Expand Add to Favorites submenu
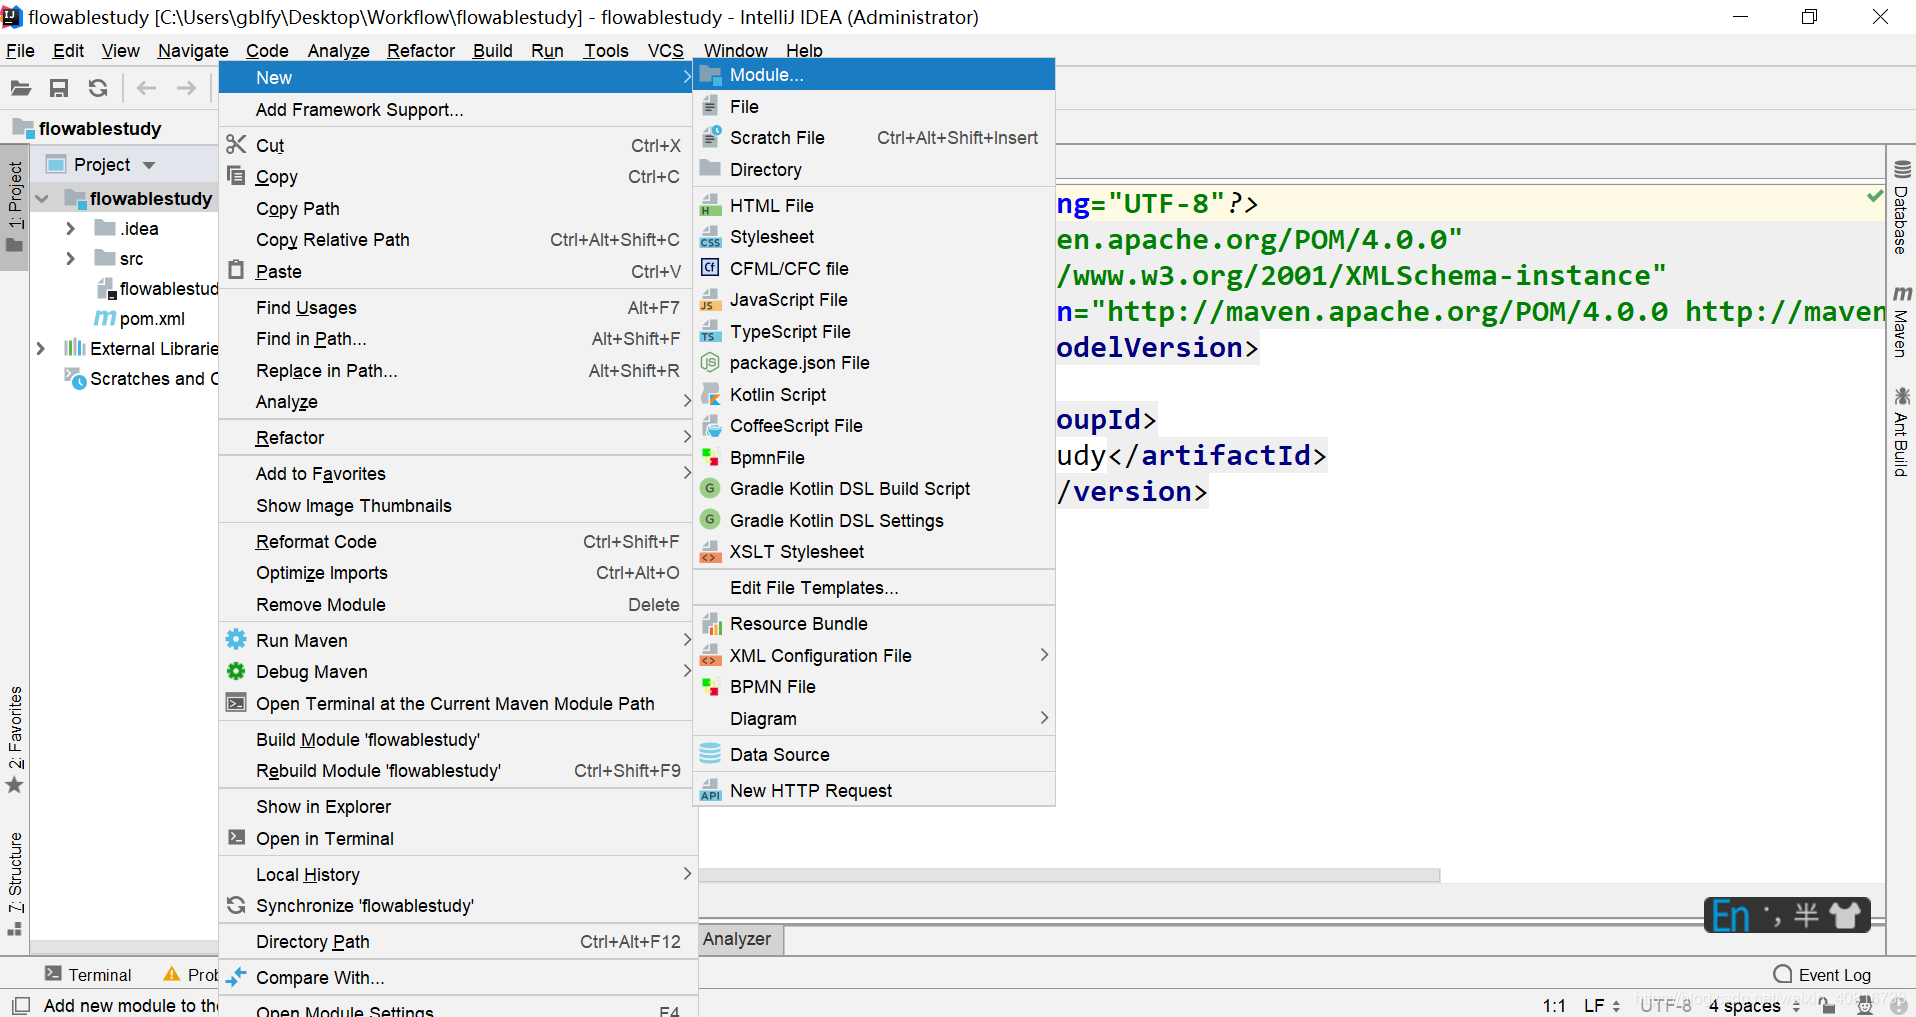The width and height of the screenshot is (1916, 1017). pos(687,473)
